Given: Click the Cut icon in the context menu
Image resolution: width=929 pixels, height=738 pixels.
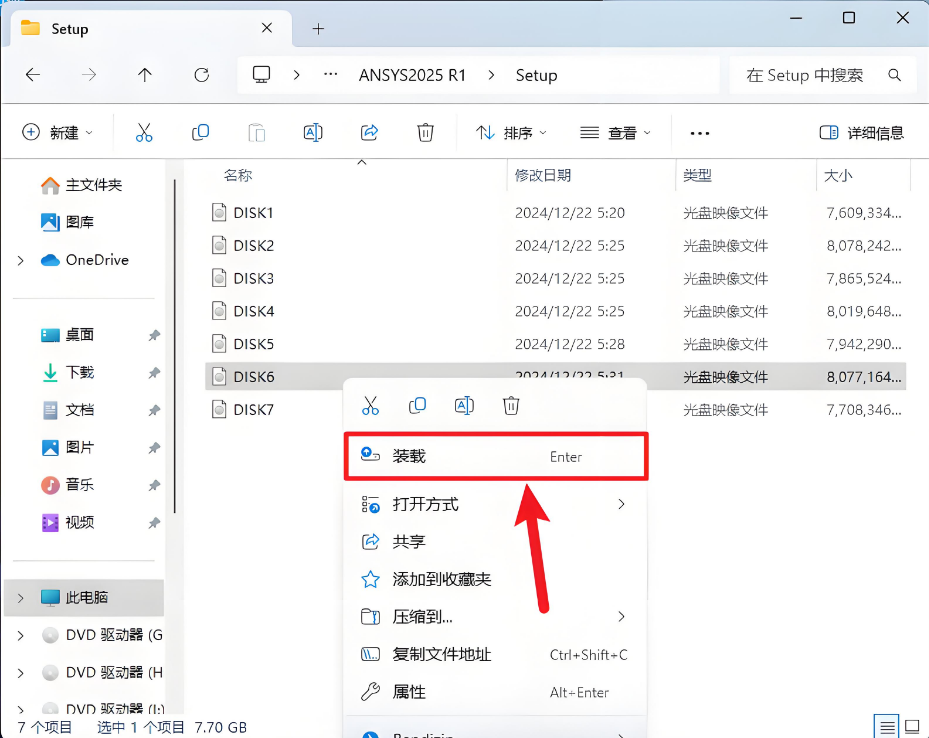Looking at the screenshot, I should (x=370, y=406).
